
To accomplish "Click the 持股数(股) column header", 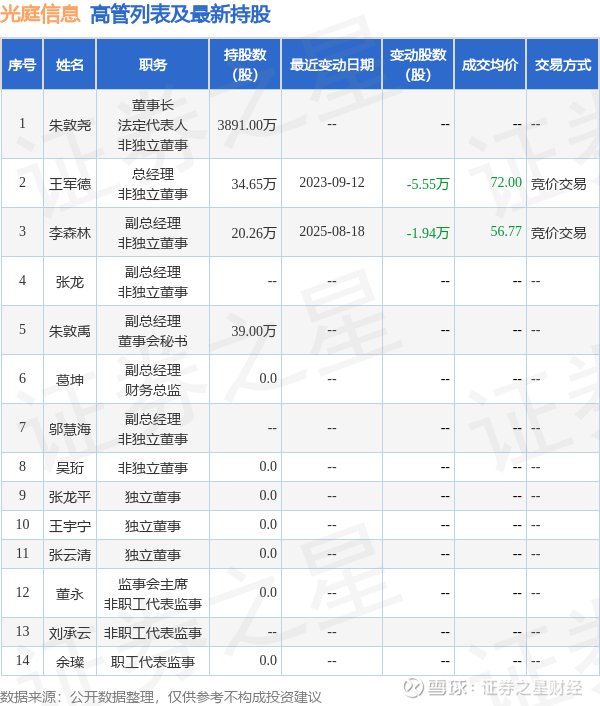I will click(x=245, y=64).
